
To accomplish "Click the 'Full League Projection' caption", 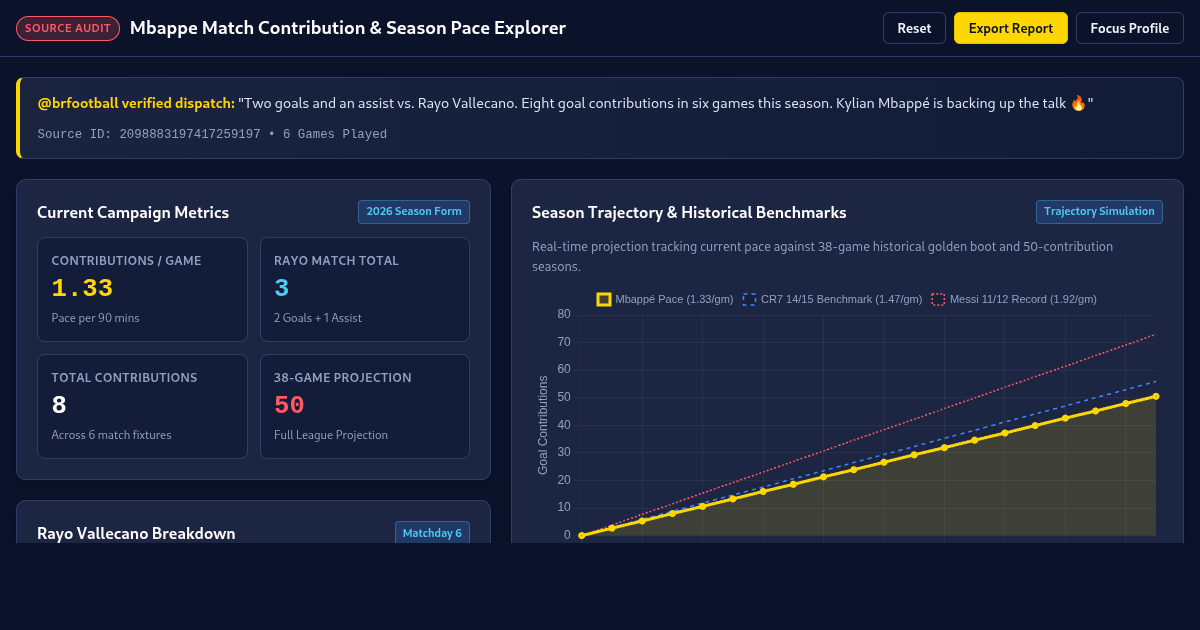I will click(331, 435).
